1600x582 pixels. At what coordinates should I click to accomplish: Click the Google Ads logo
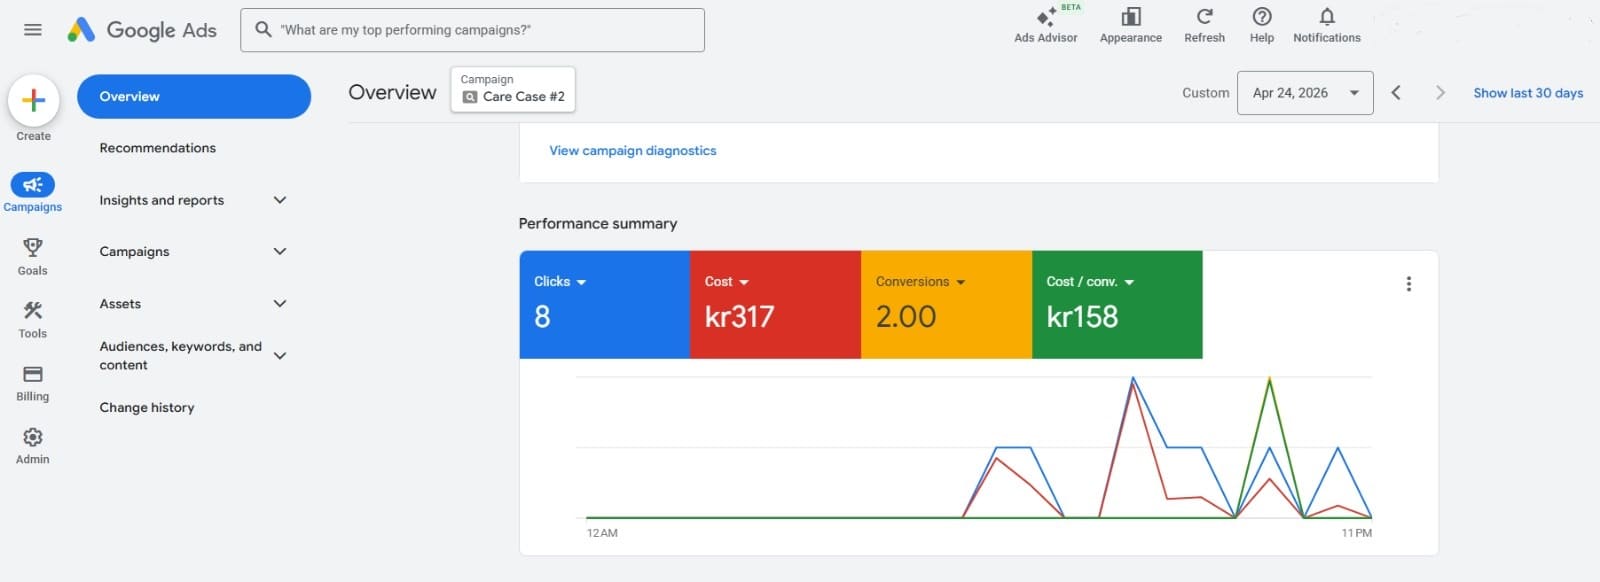[x=142, y=30]
